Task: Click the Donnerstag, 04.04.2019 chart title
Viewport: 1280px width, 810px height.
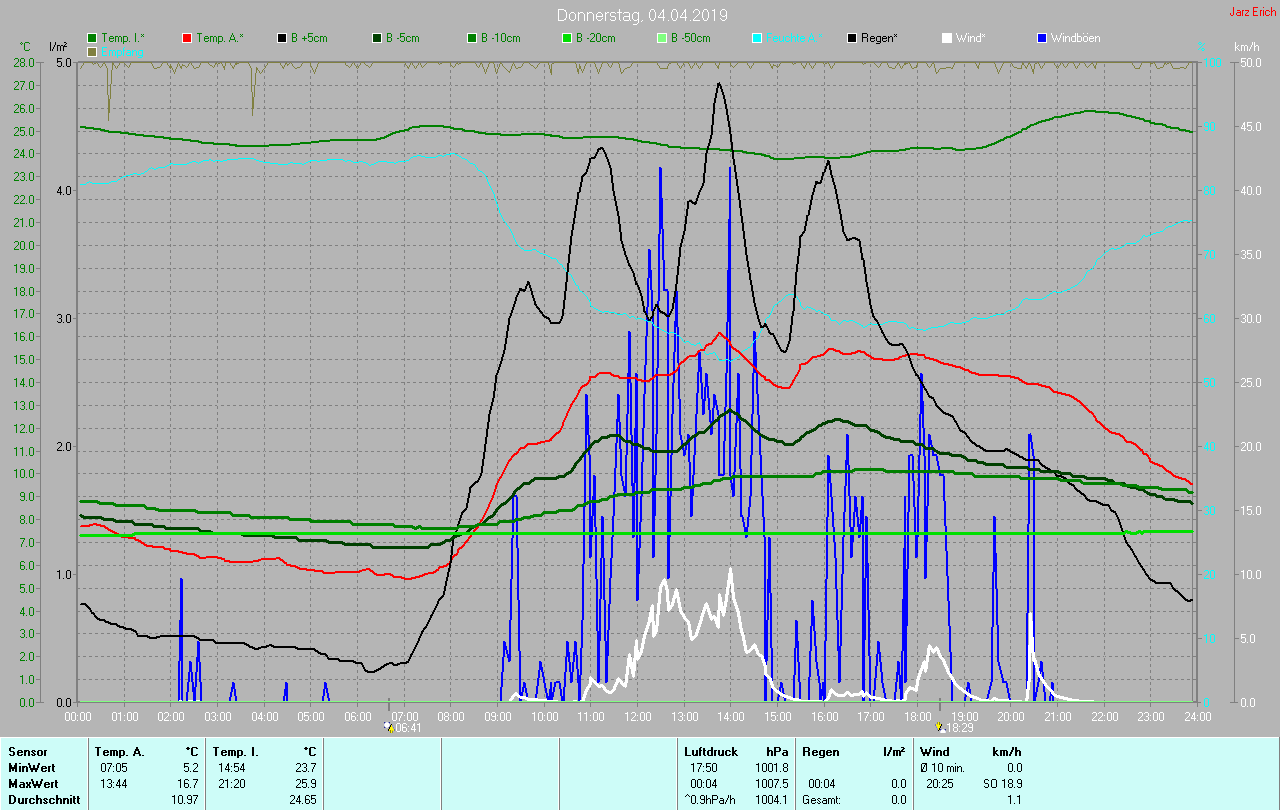Action: pyautogui.click(x=642, y=15)
